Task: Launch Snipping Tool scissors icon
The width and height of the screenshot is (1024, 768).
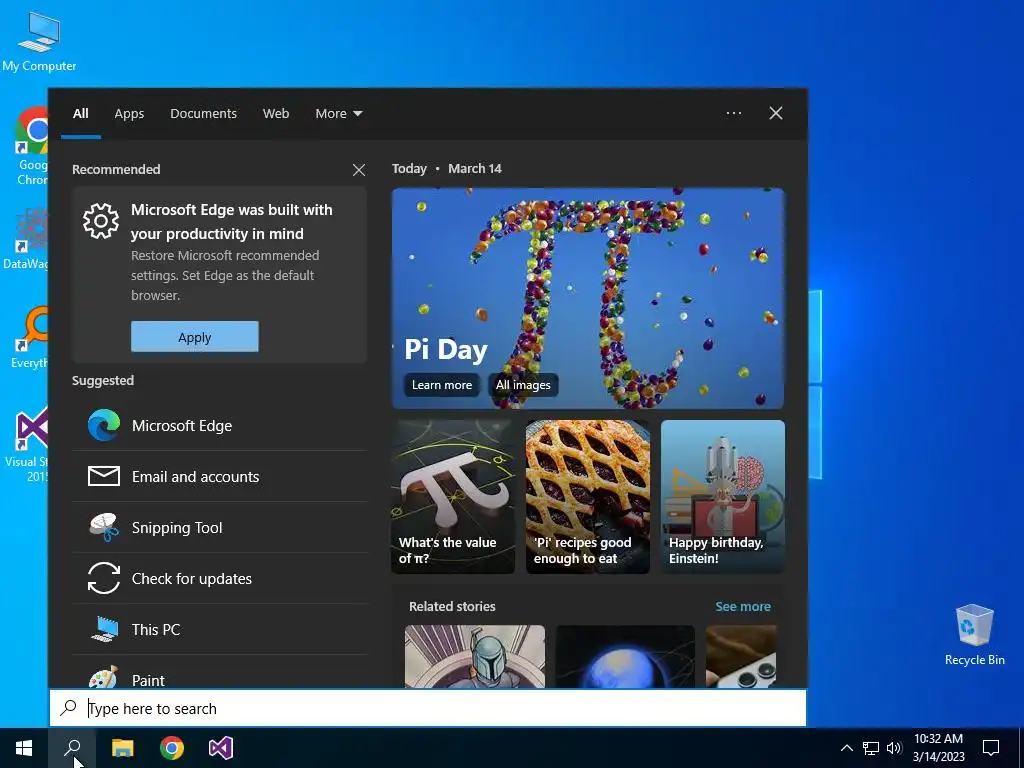Action: tap(104, 528)
